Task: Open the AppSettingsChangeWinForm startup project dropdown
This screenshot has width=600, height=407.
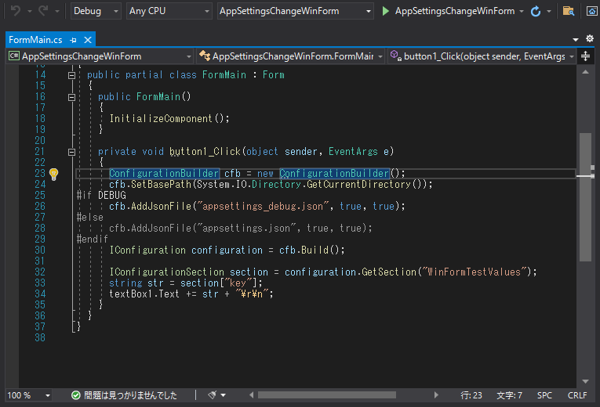Action: [295, 11]
